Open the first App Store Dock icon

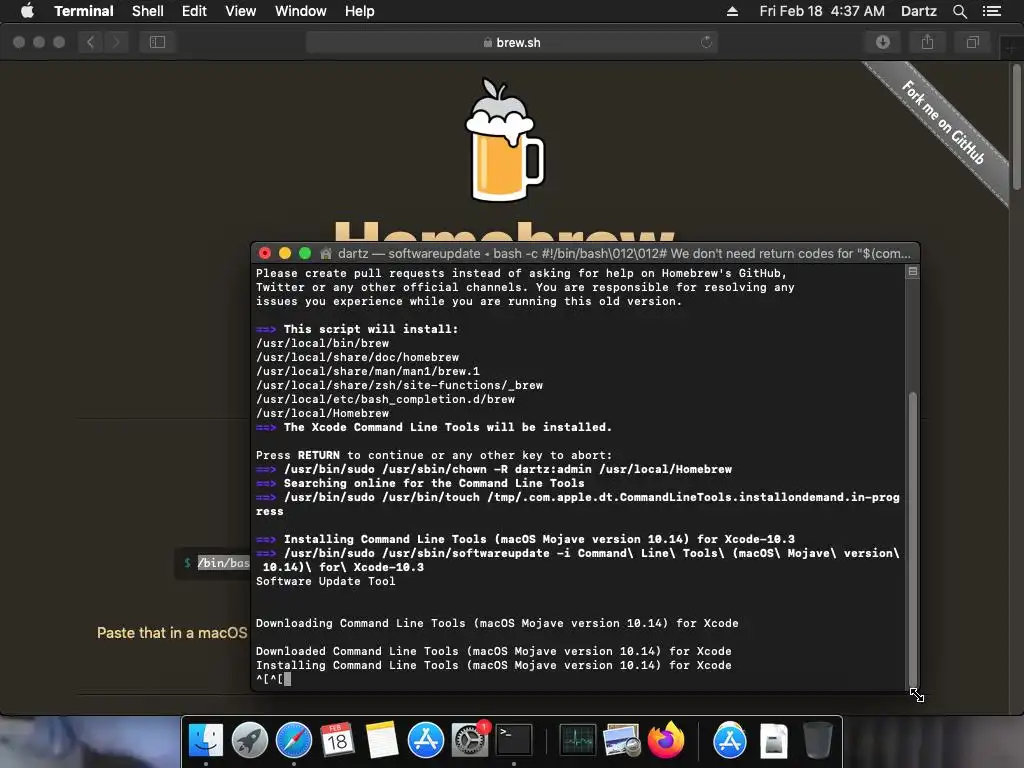click(x=426, y=741)
